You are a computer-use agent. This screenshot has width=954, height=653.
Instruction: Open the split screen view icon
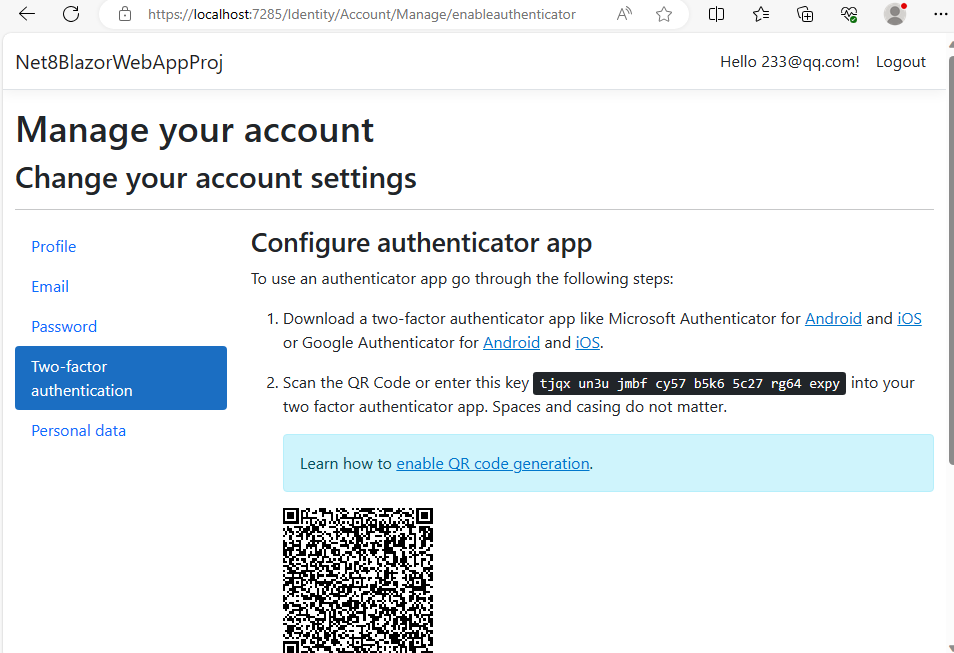point(717,14)
